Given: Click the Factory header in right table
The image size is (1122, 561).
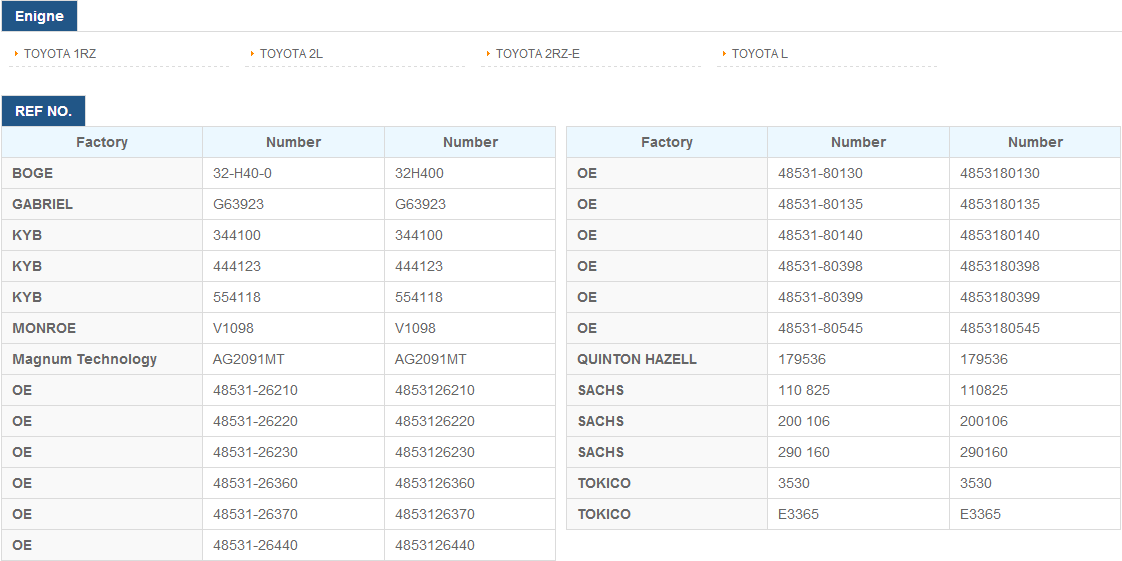Looking at the screenshot, I should (667, 142).
